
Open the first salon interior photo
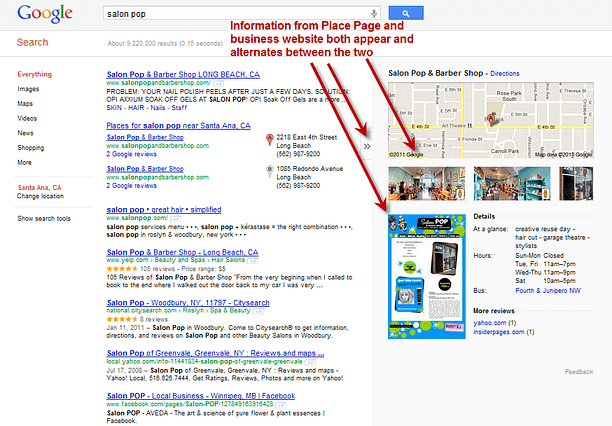pyautogui.click(x=427, y=184)
